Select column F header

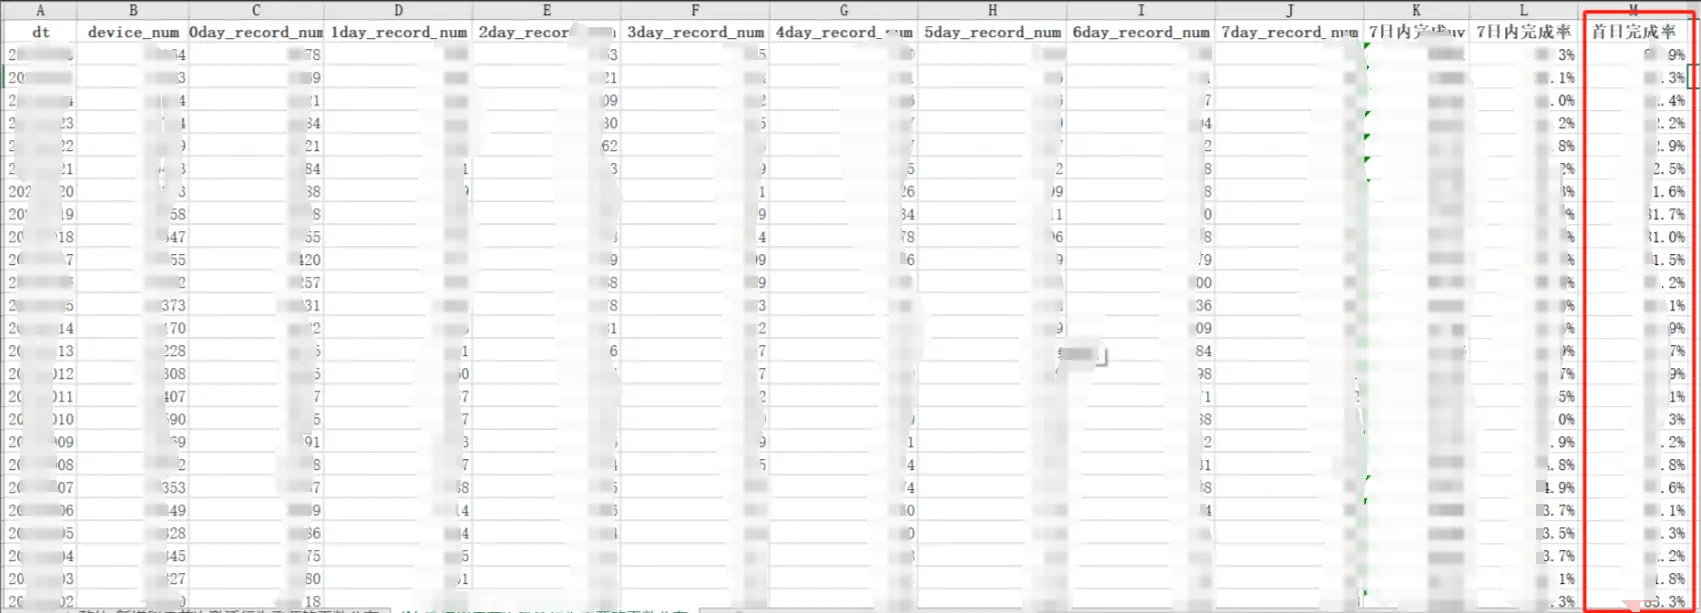[695, 10]
